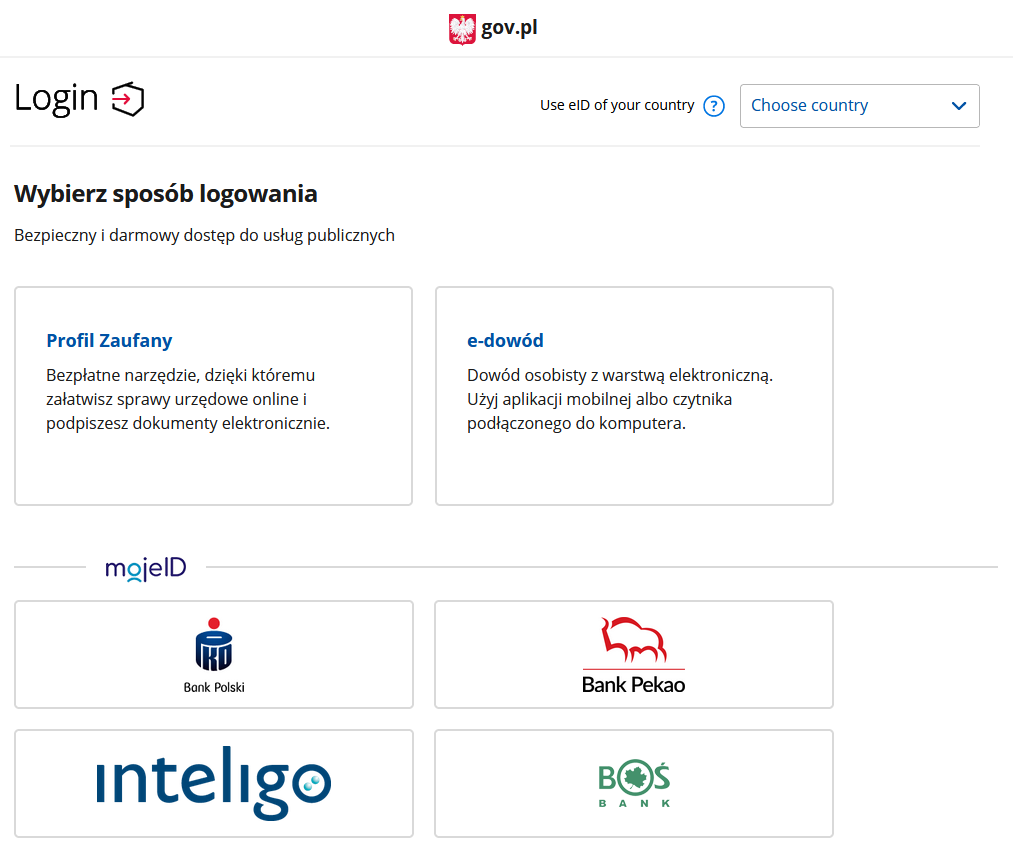Click the "Use eID of your country" label
This screenshot has width=1013, height=843.
click(x=617, y=105)
